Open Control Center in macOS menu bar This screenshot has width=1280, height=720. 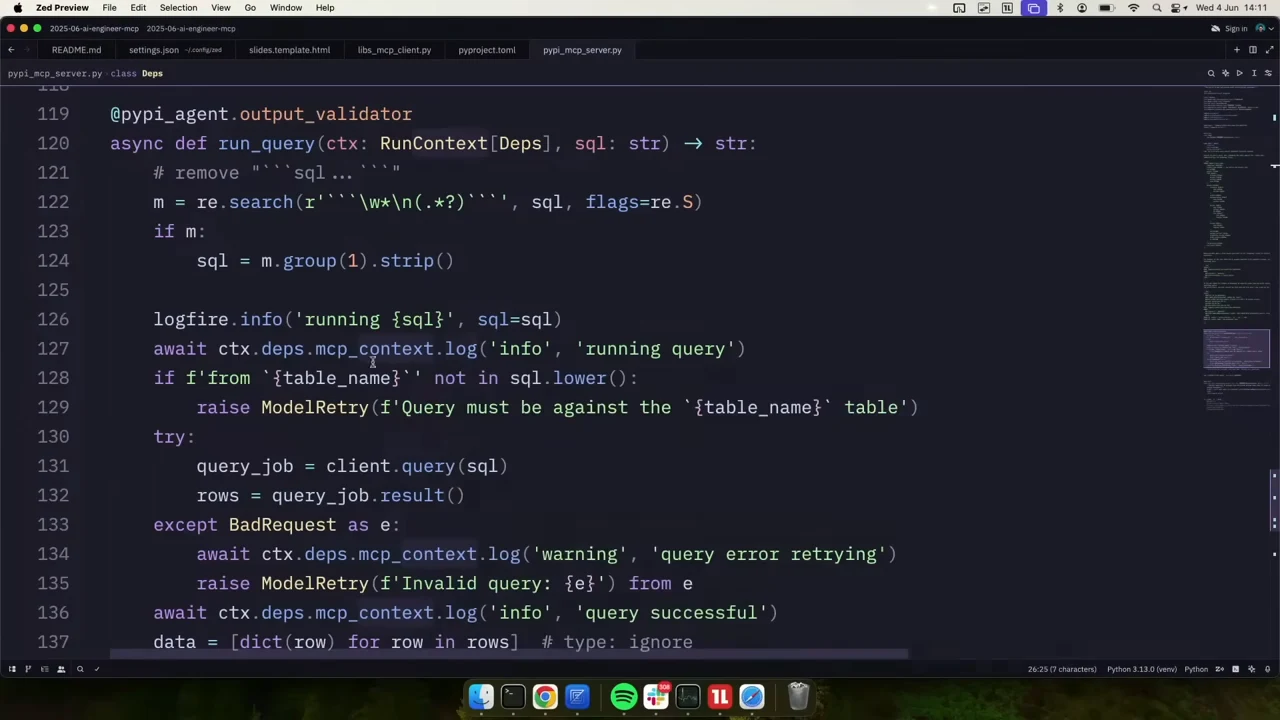1175,8
